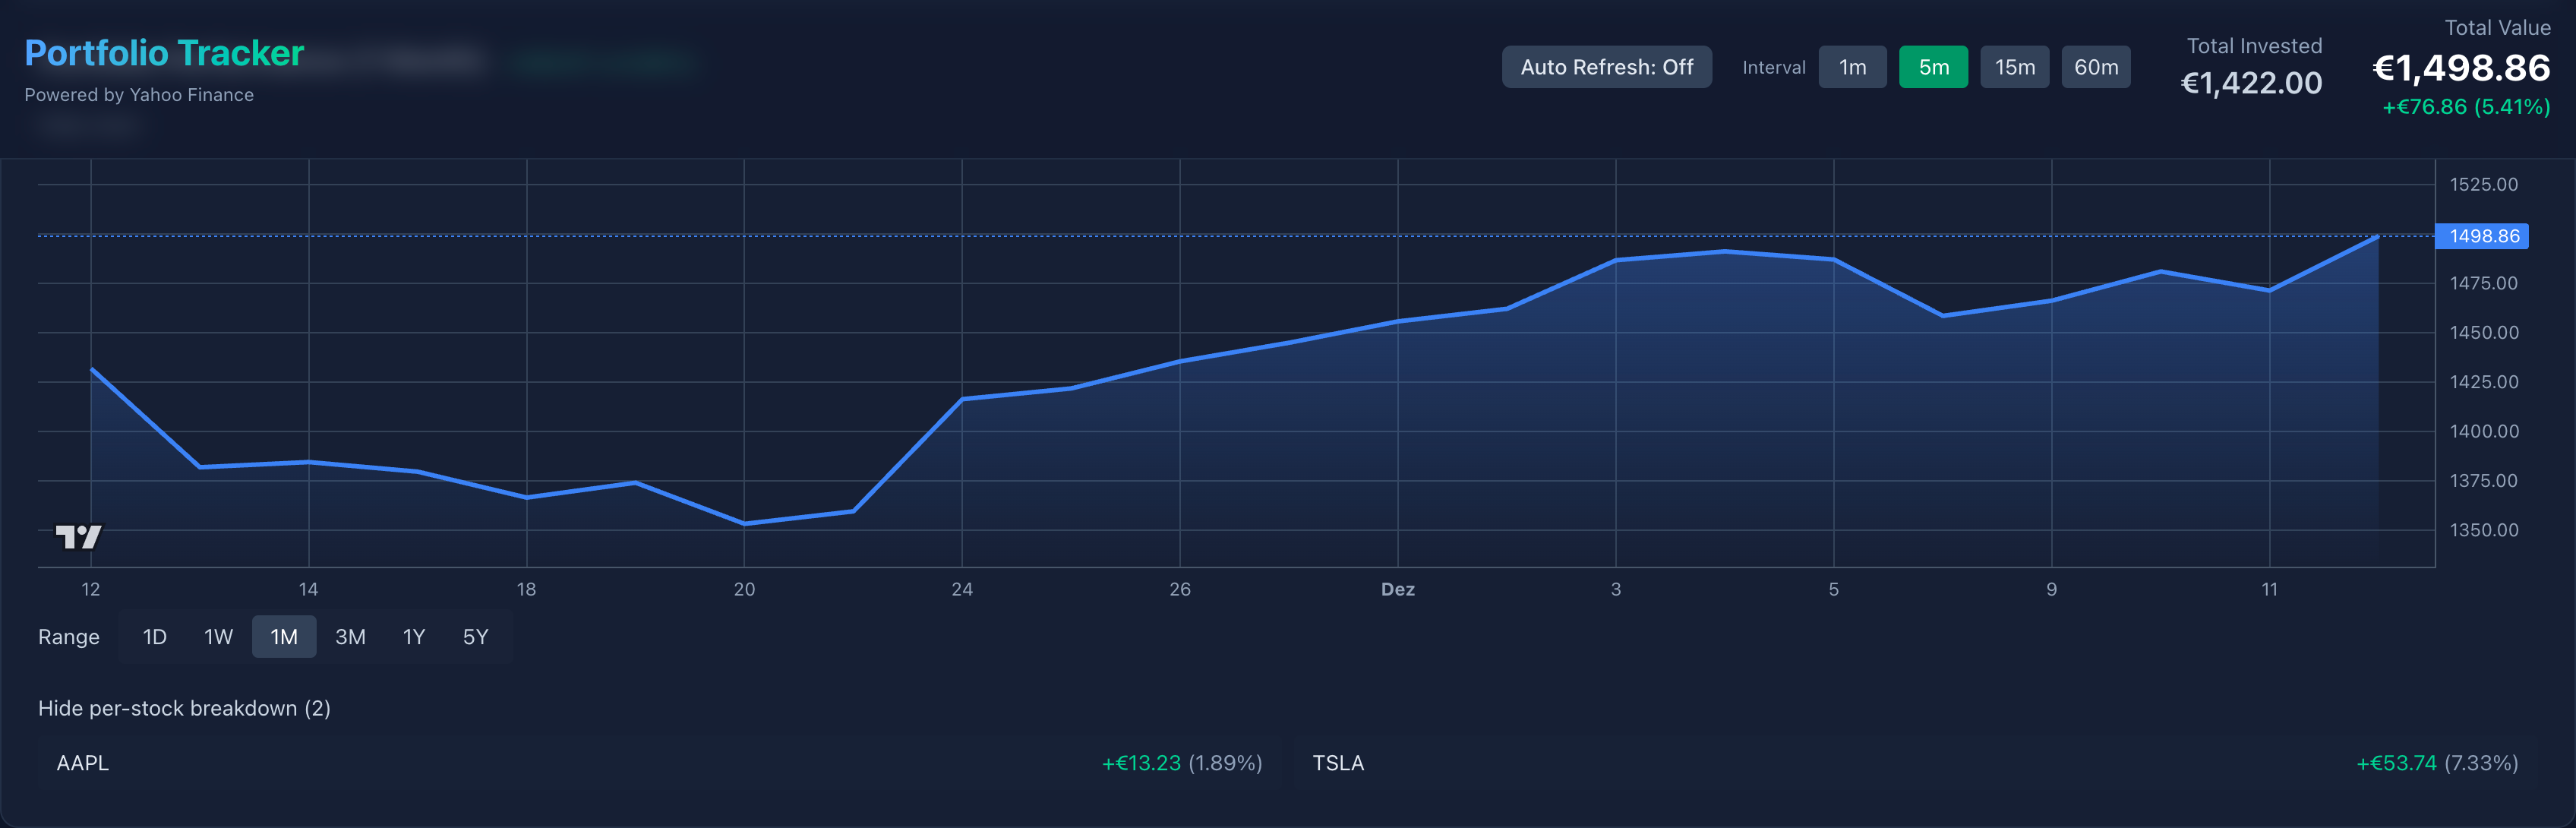Keep the 5m interval active
This screenshot has height=828, width=2576.
tap(1933, 66)
